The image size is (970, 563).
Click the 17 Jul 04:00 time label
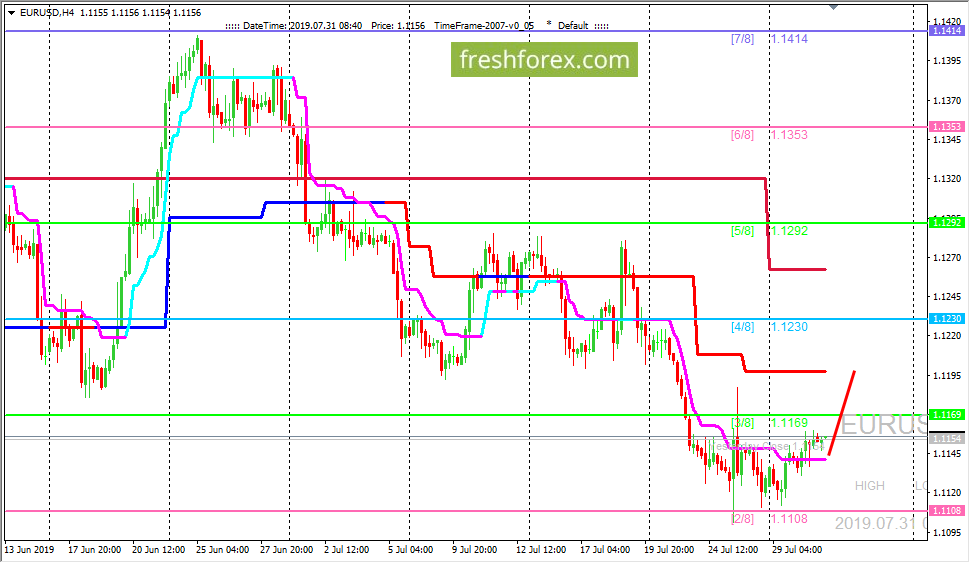605,549
